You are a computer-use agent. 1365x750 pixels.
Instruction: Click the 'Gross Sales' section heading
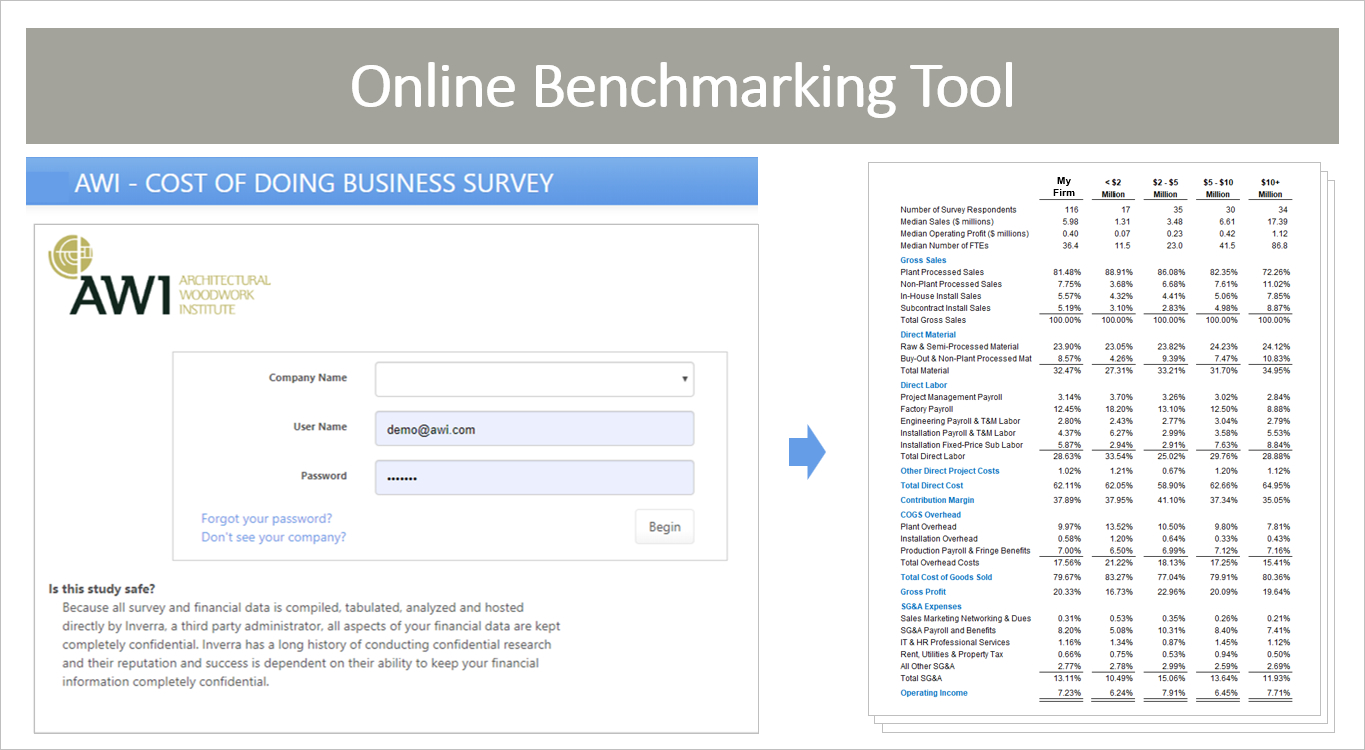923,260
